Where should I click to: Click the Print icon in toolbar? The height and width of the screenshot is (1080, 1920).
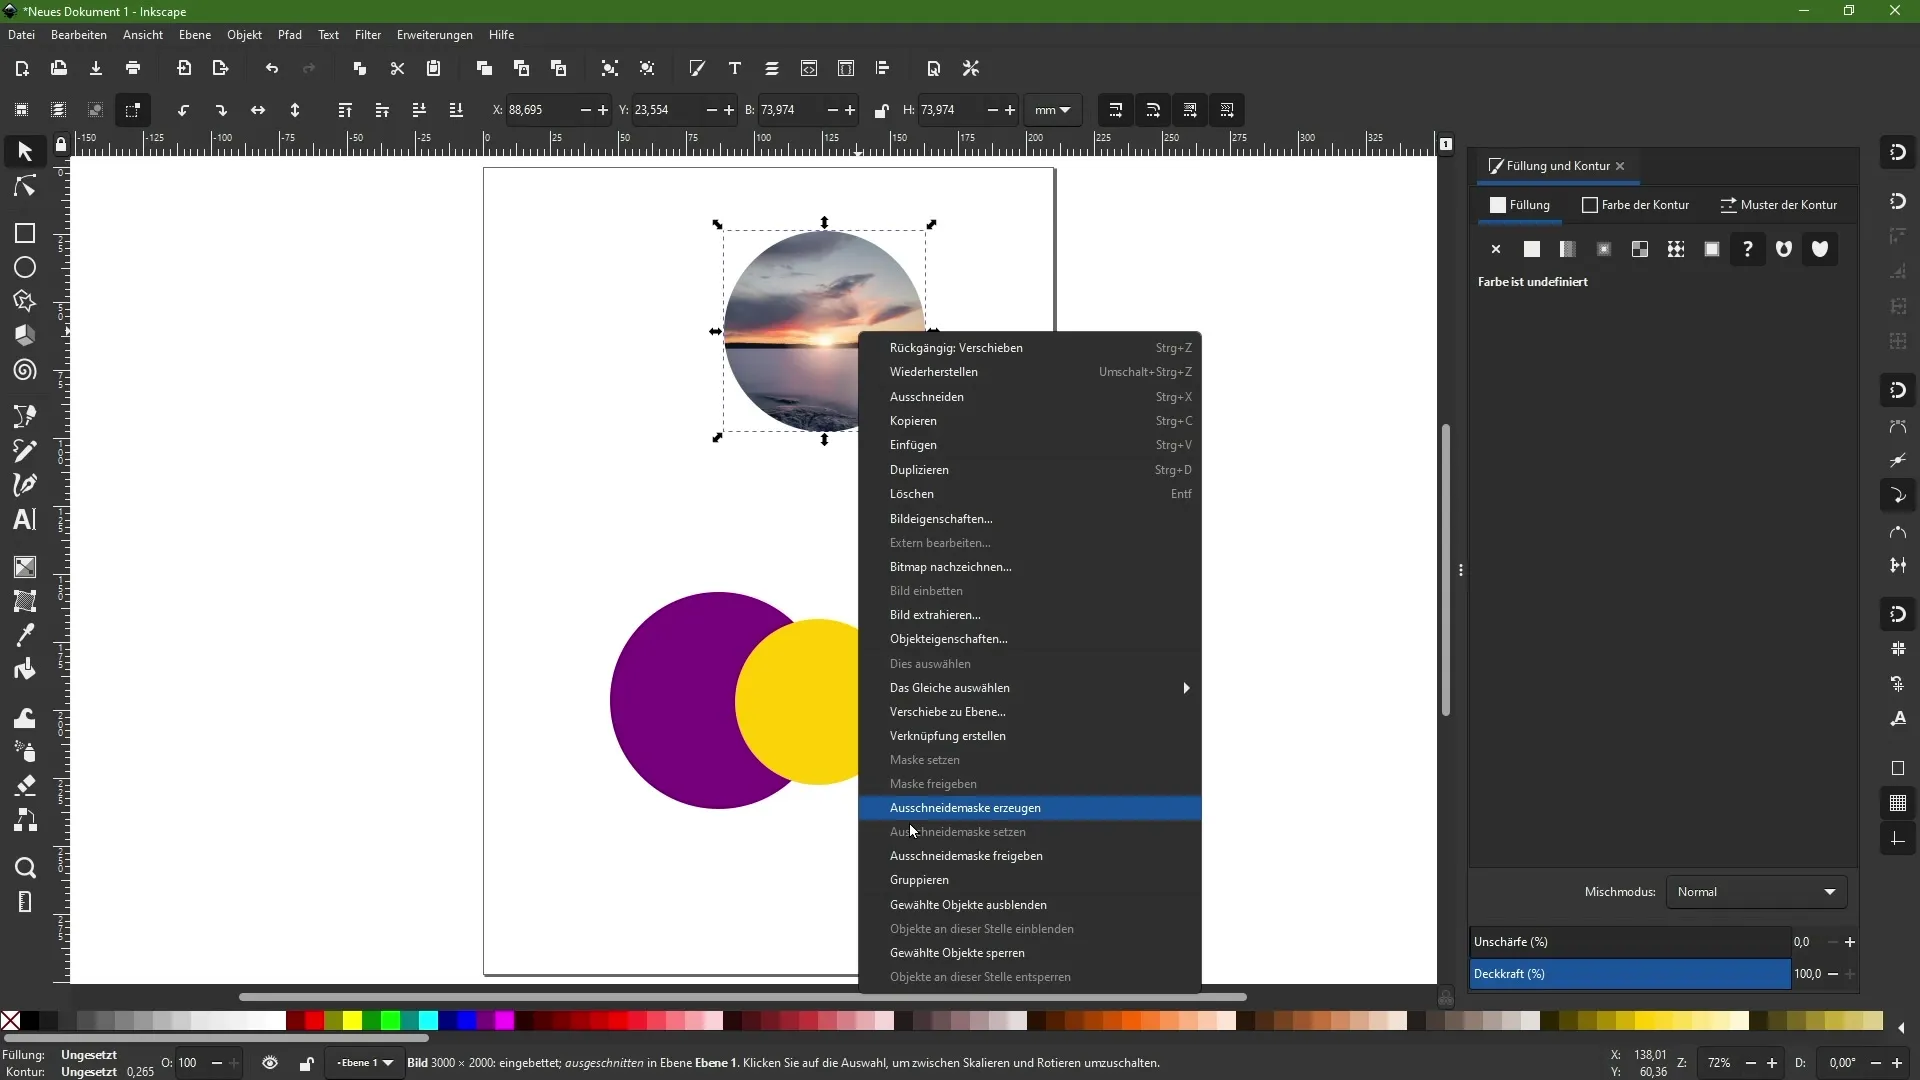click(133, 68)
